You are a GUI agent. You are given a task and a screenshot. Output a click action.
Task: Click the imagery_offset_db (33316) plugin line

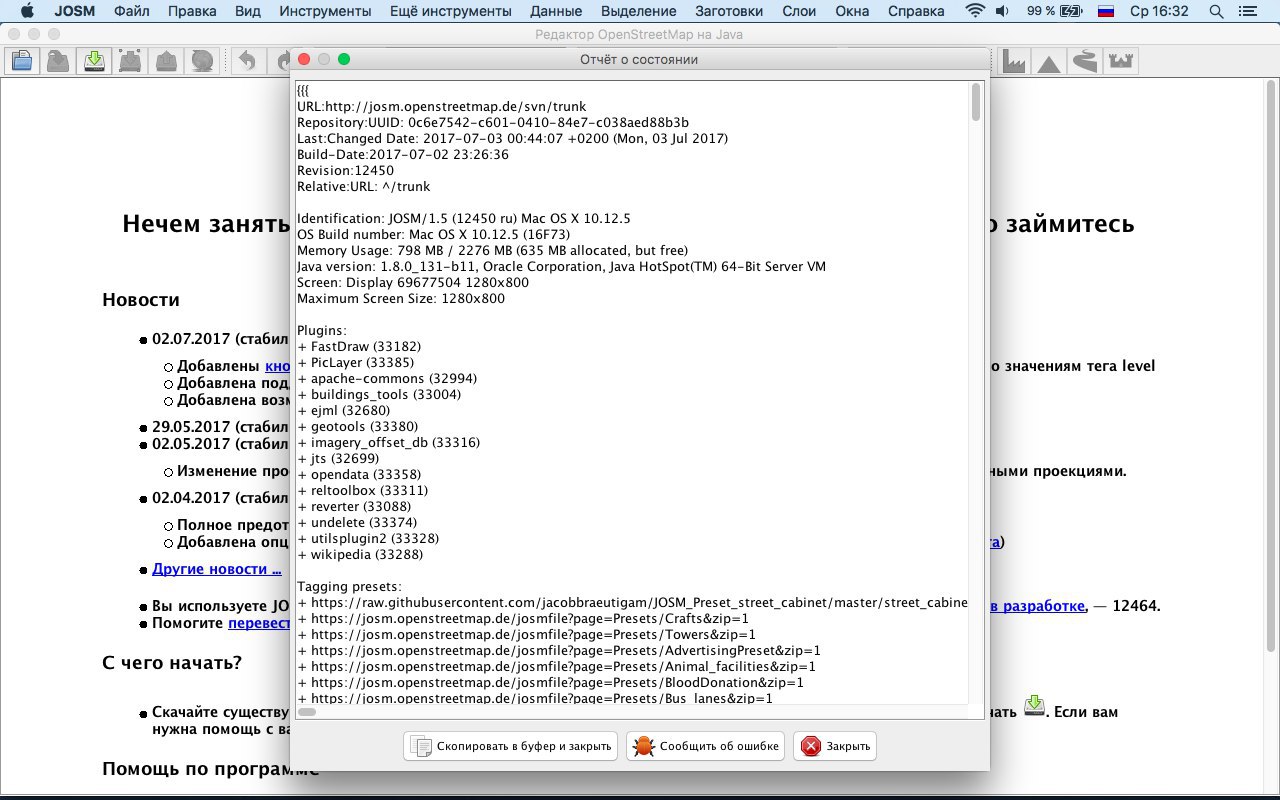(388, 442)
